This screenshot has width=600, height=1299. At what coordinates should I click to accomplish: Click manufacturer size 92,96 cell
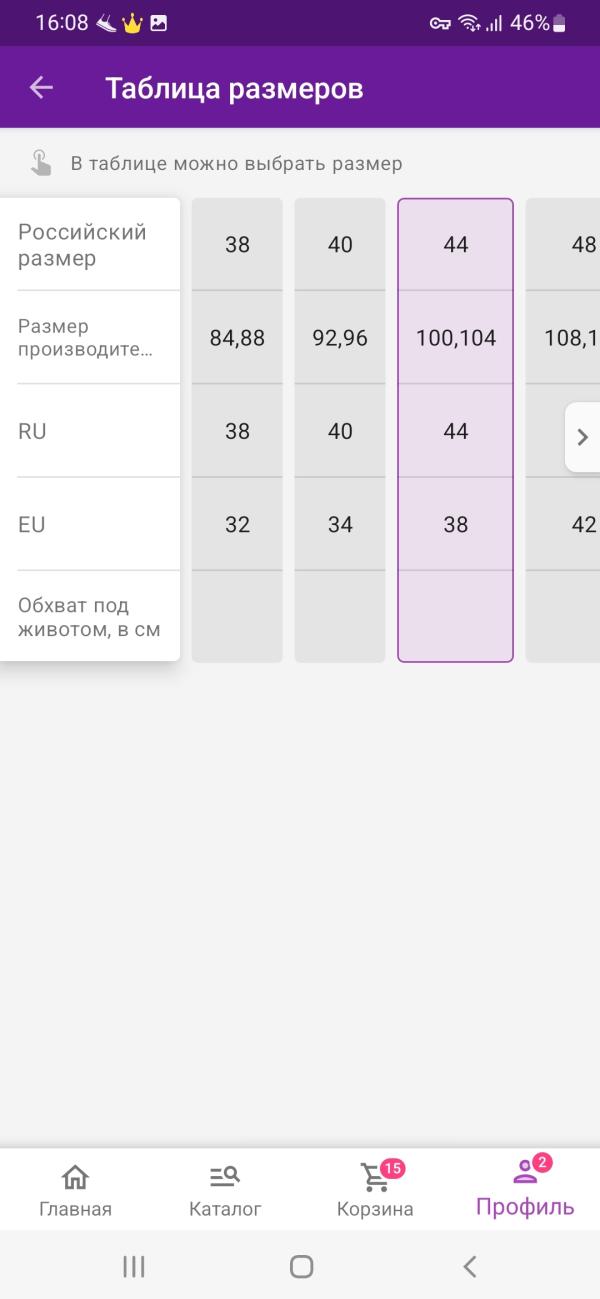click(340, 338)
